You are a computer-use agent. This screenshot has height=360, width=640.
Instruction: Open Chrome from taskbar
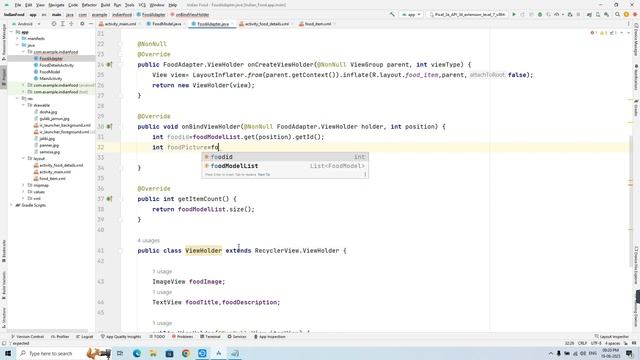(x=186, y=353)
